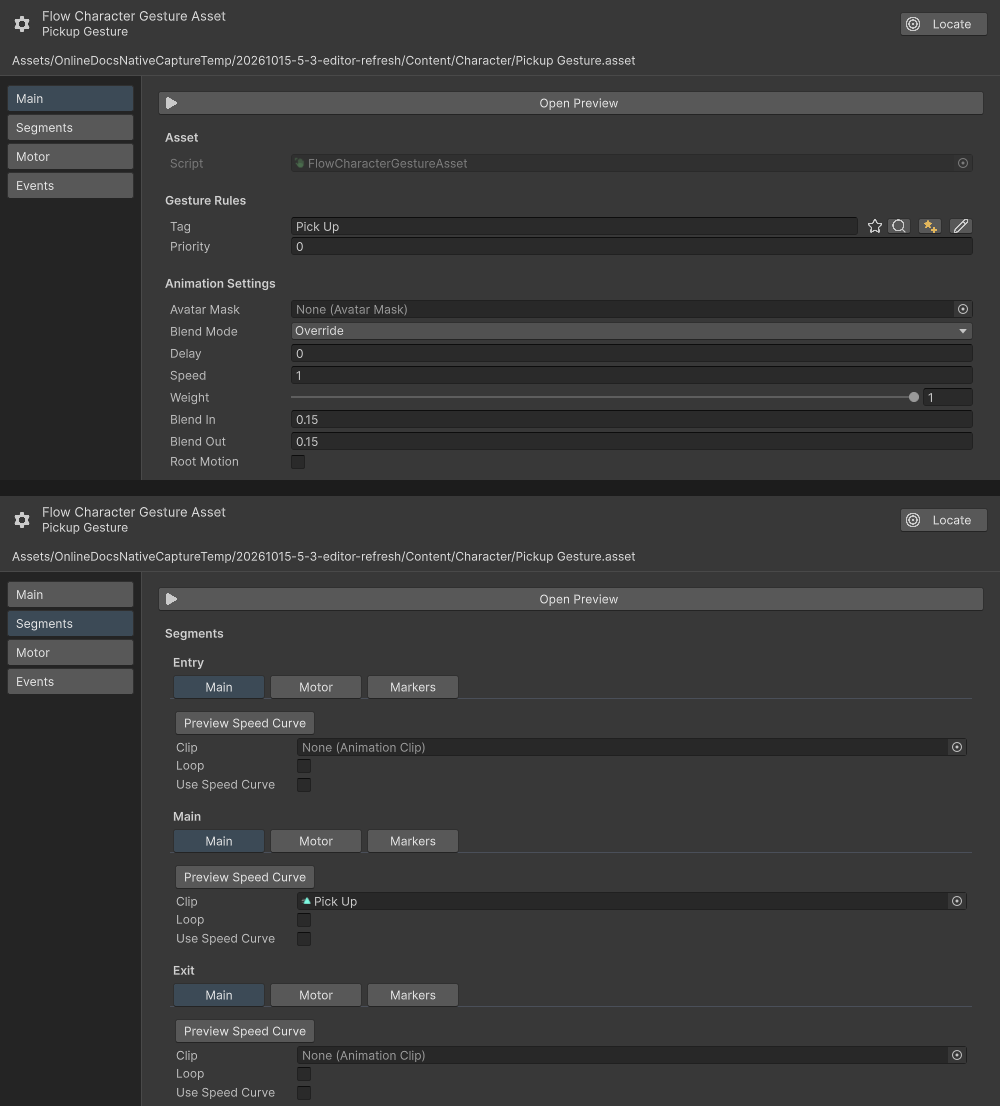Click the Weight slider handle
The height and width of the screenshot is (1106, 1000).
pyautogui.click(x=914, y=397)
